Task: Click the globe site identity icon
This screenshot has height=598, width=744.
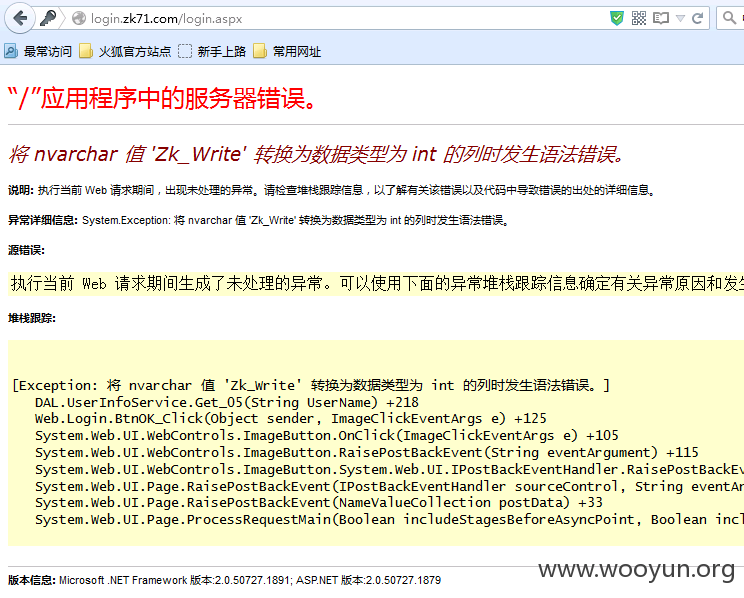Action: [x=79, y=19]
